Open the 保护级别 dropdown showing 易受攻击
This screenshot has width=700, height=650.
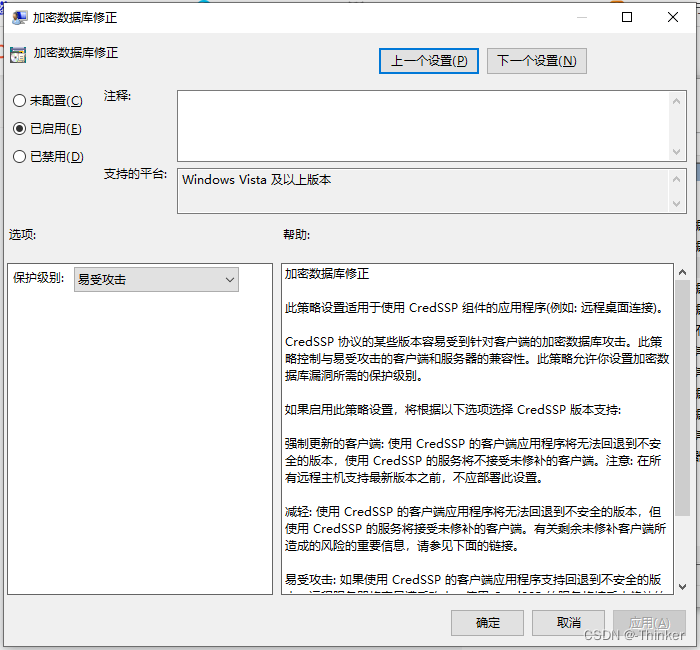pos(156,279)
